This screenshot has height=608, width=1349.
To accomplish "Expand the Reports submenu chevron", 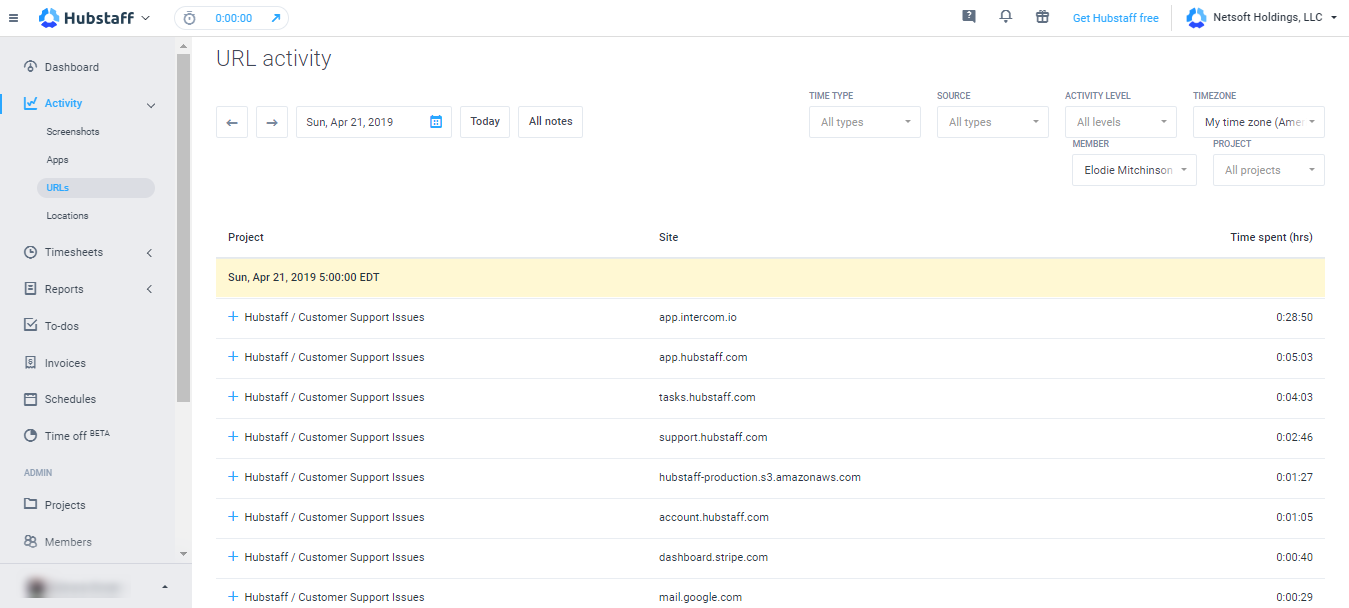I will 150,290.
